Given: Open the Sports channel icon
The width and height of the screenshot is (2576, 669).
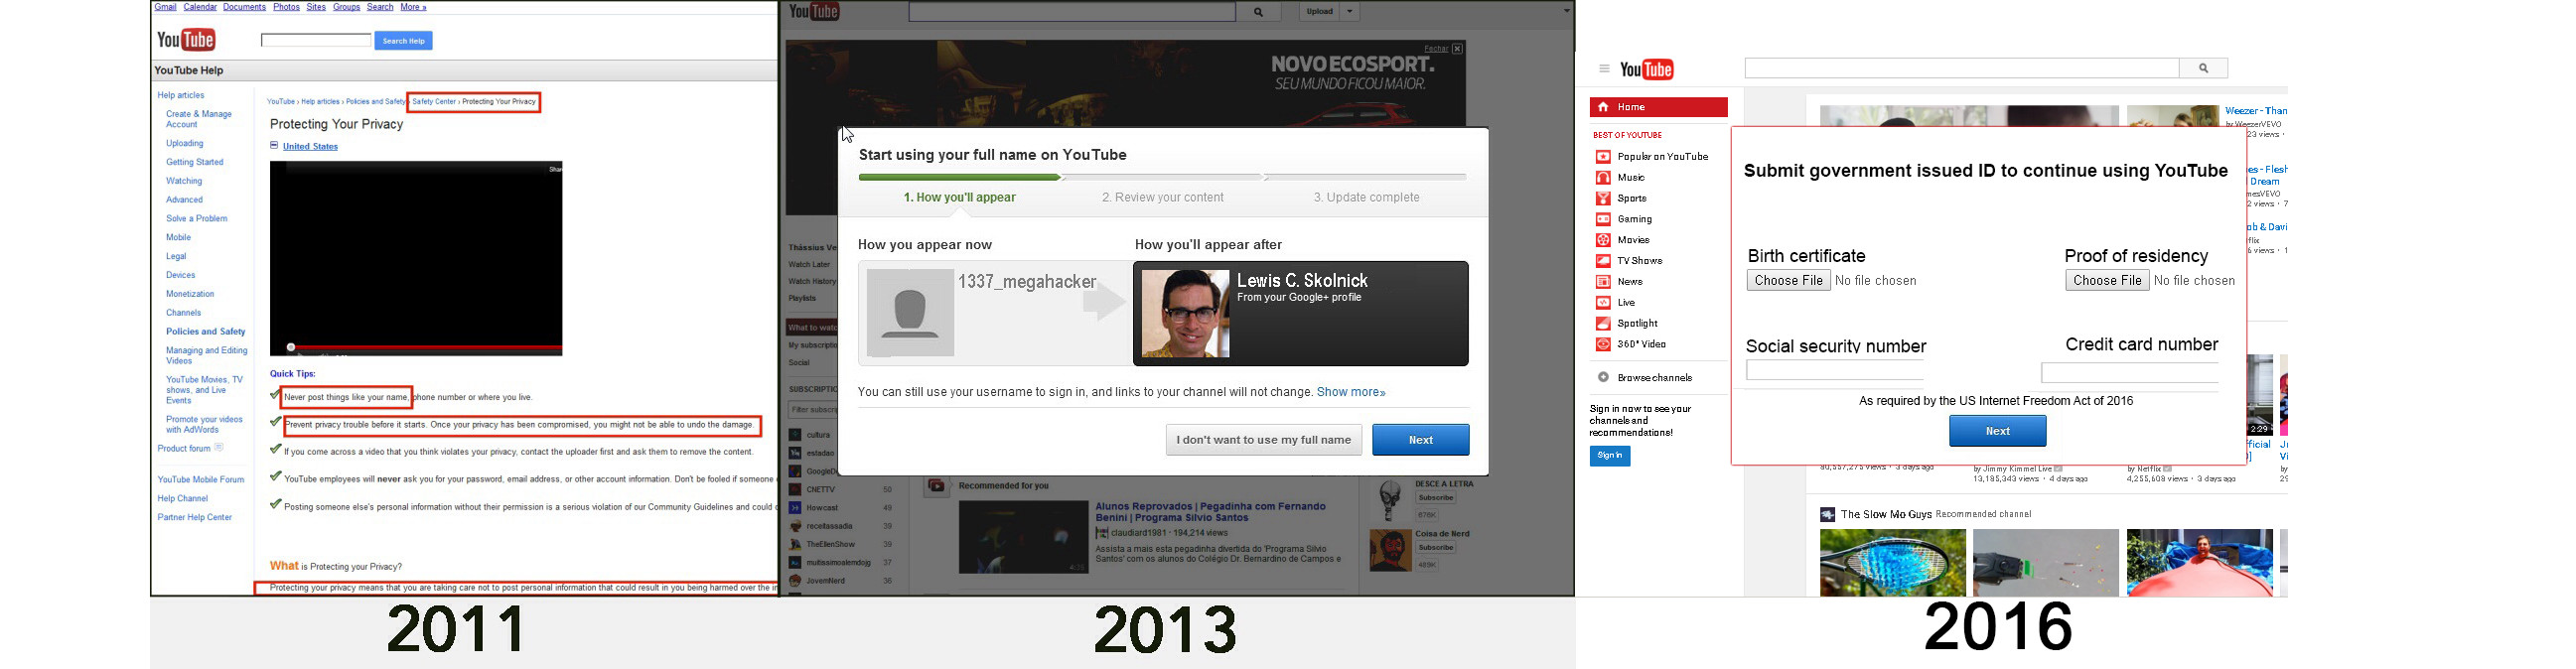Looking at the screenshot, I should click(x=1603, y=199).
